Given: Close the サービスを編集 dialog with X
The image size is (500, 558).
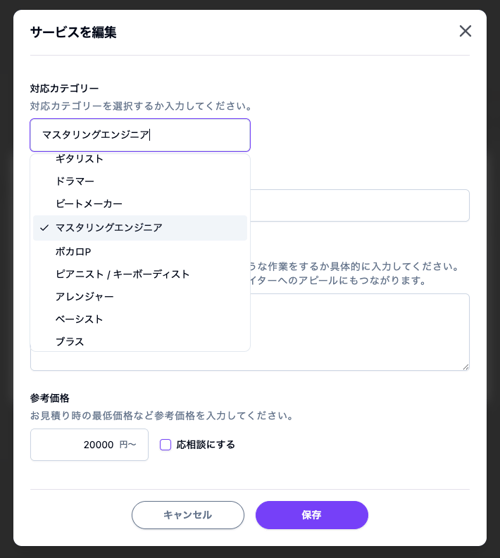Looking at the screenshot, I should coord(465,31).
